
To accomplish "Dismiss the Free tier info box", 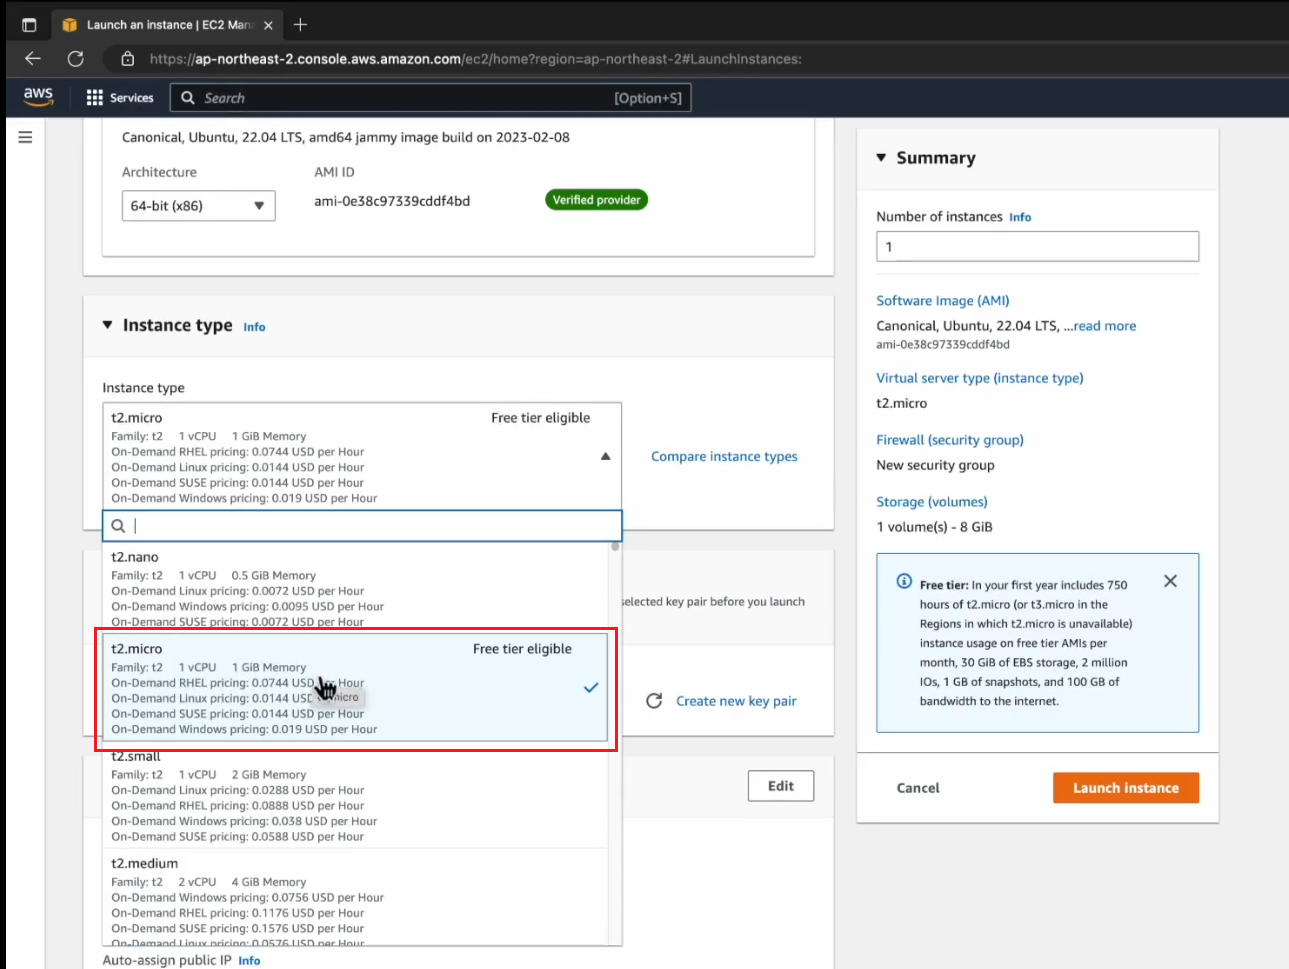I will click(1170, 581).
